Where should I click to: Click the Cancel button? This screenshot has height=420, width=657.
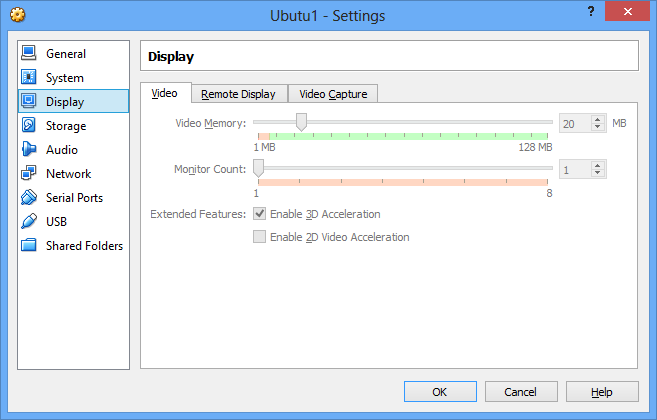click(x=521, y=392)
